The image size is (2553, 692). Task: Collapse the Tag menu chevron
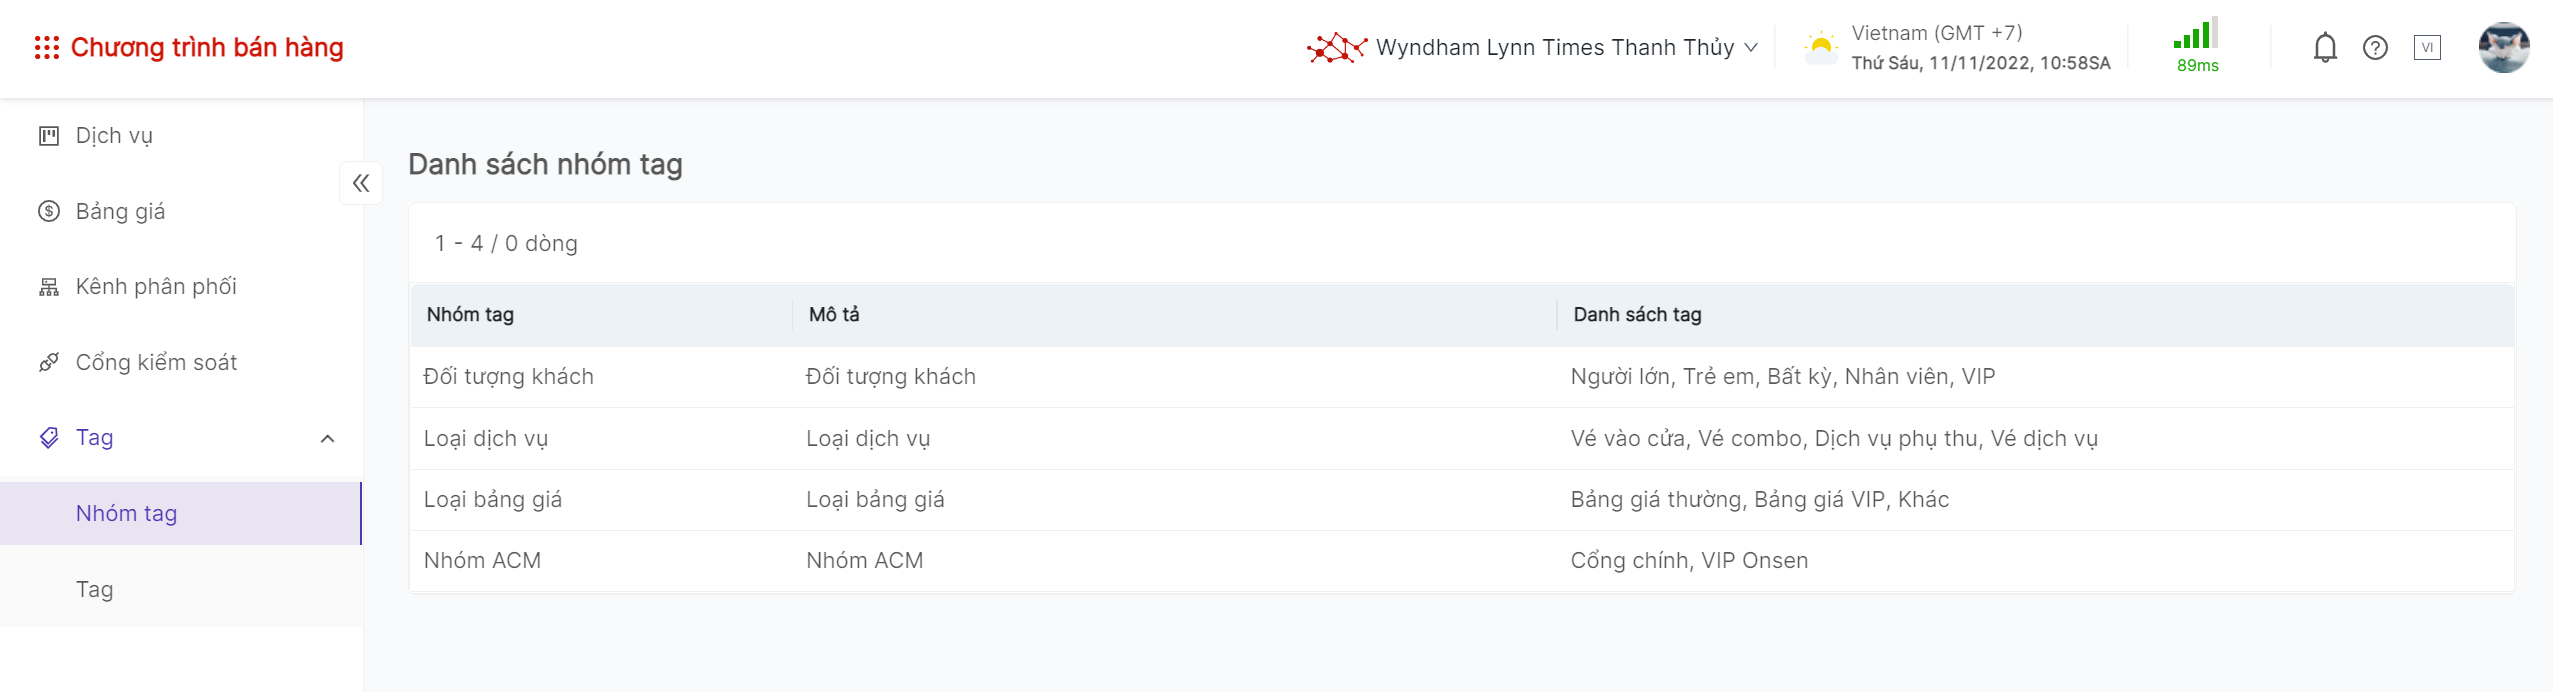tap(327, 438)
